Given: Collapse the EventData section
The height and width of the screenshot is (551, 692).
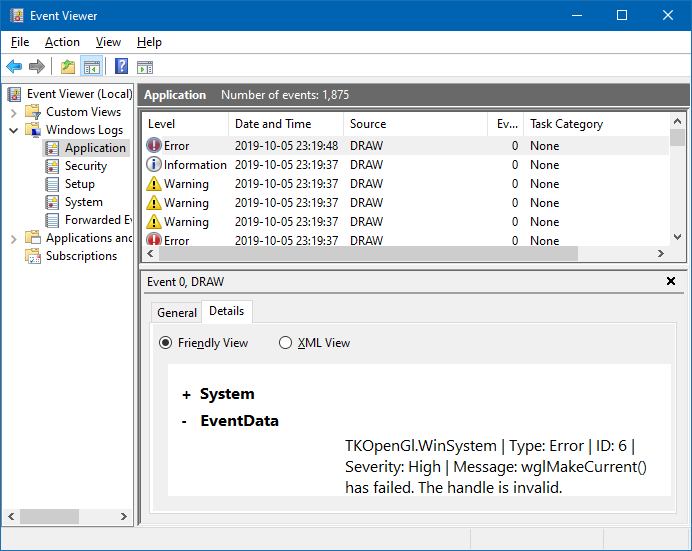Looking at the screenshot, I should pos(185,422).
